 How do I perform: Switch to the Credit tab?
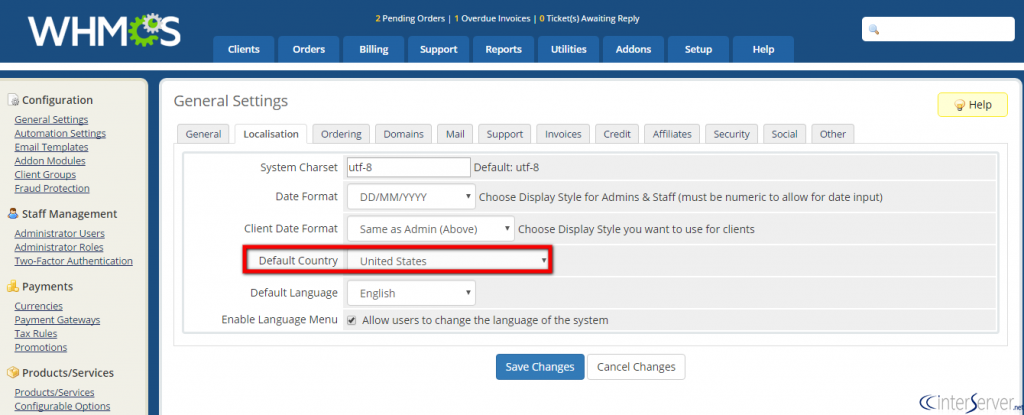617,134
